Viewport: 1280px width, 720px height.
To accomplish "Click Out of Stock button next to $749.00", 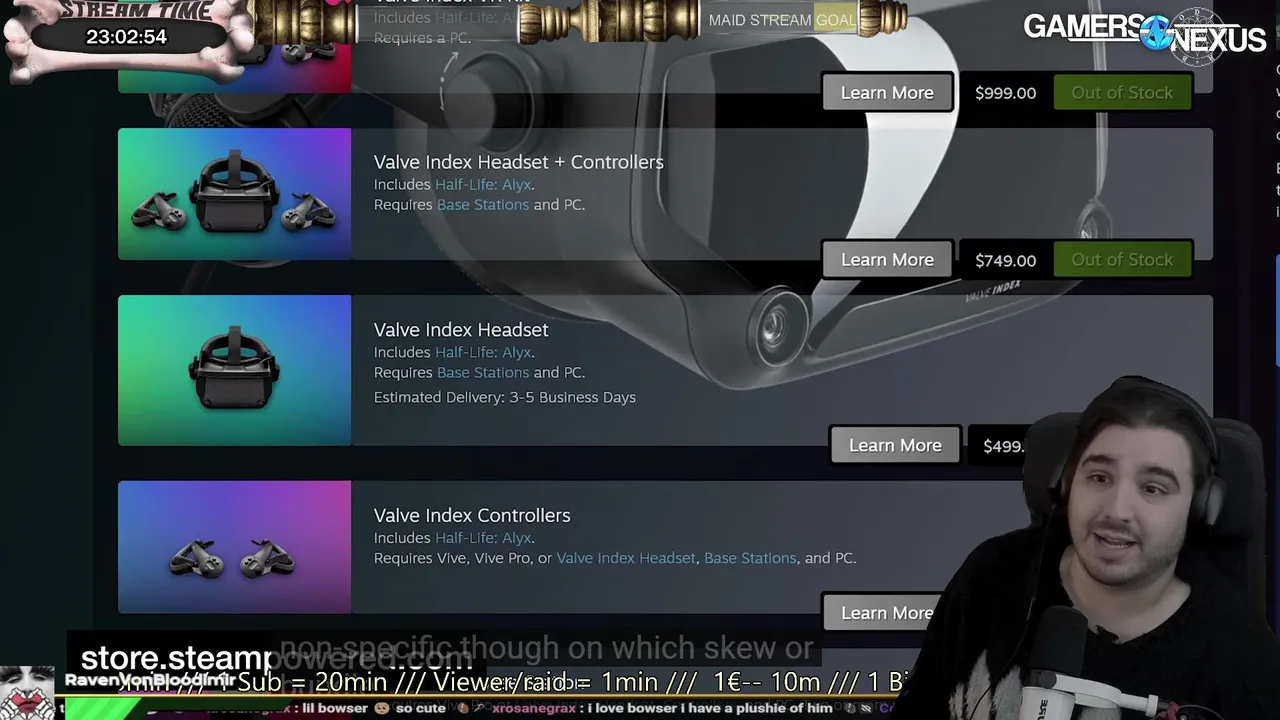I will click(1122, 260).
